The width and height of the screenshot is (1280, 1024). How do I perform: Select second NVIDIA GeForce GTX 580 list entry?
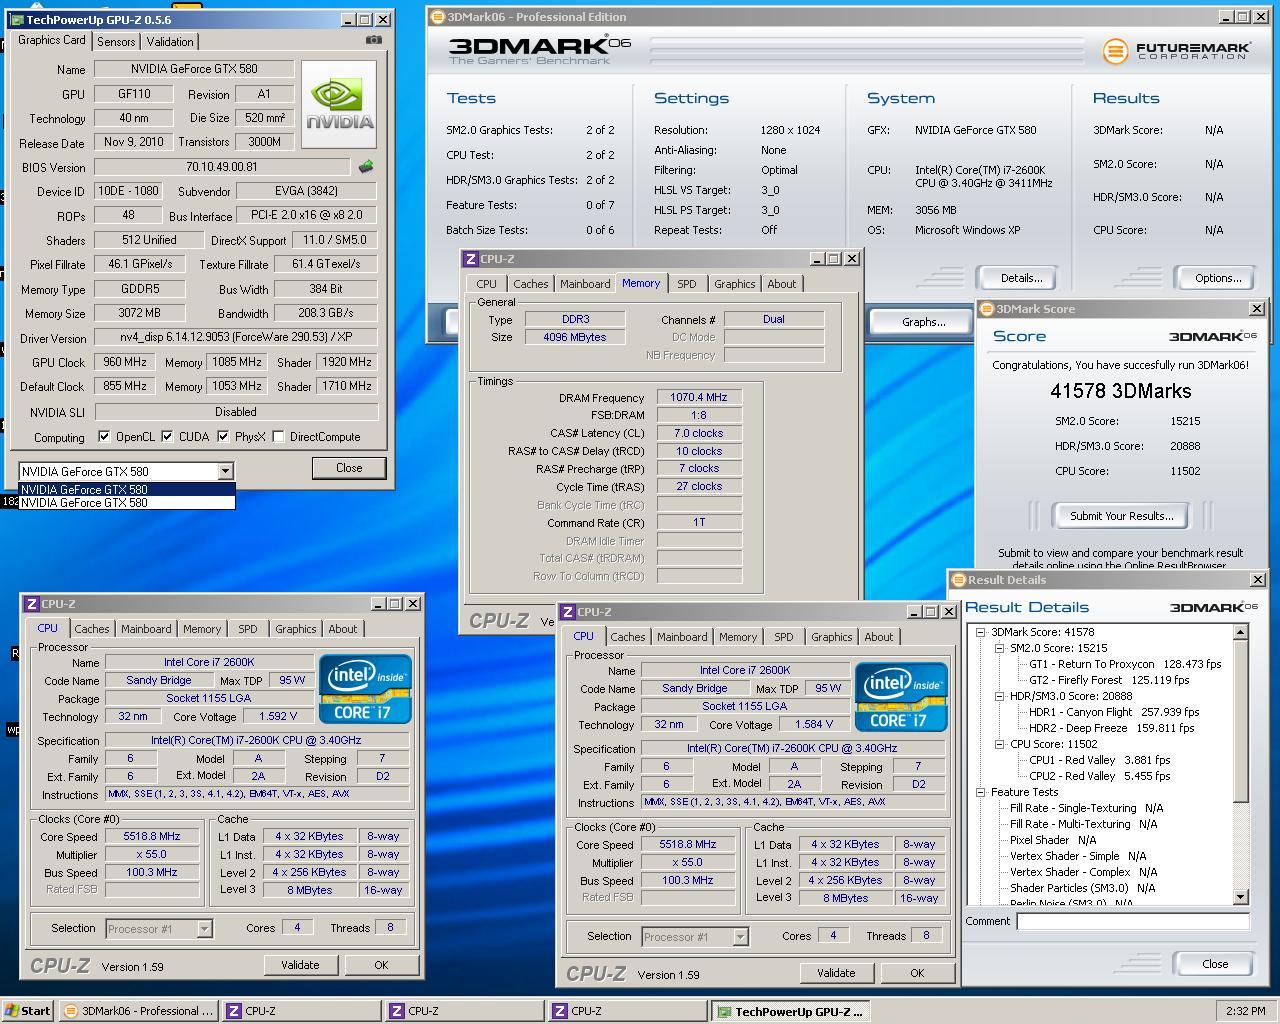click(127, 503)
